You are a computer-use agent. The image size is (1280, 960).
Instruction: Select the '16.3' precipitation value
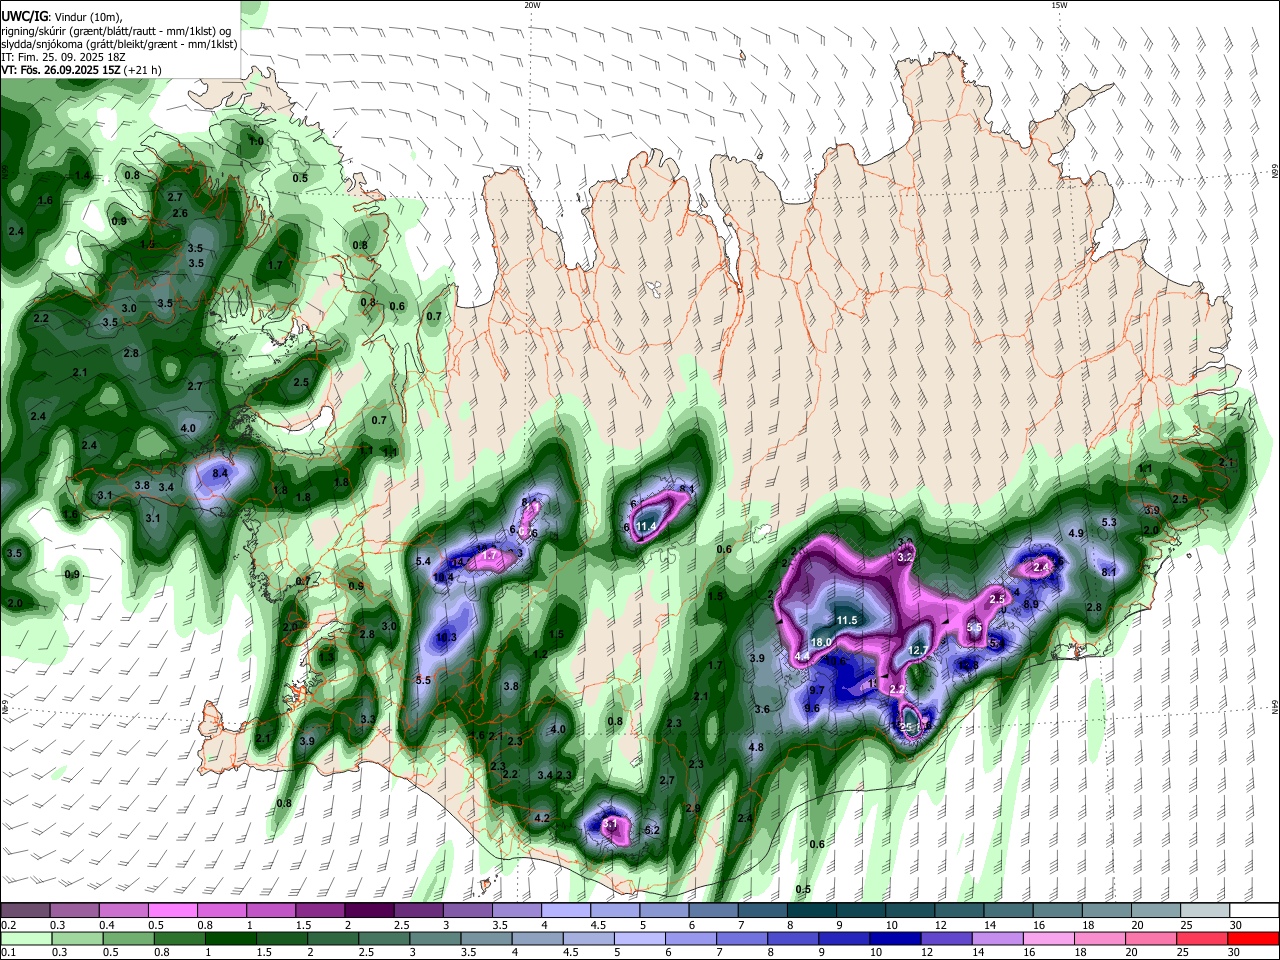[446, 637]
